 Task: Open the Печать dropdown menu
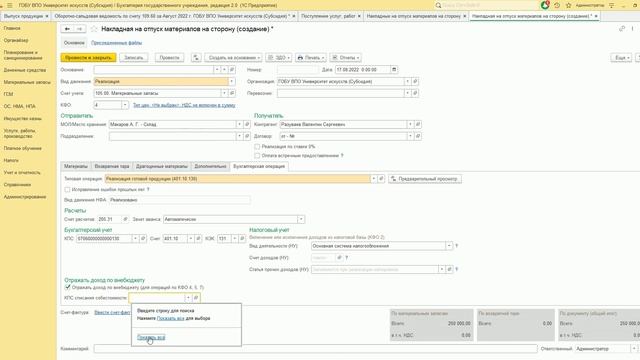pyautogui.click(x=311, y=58)
